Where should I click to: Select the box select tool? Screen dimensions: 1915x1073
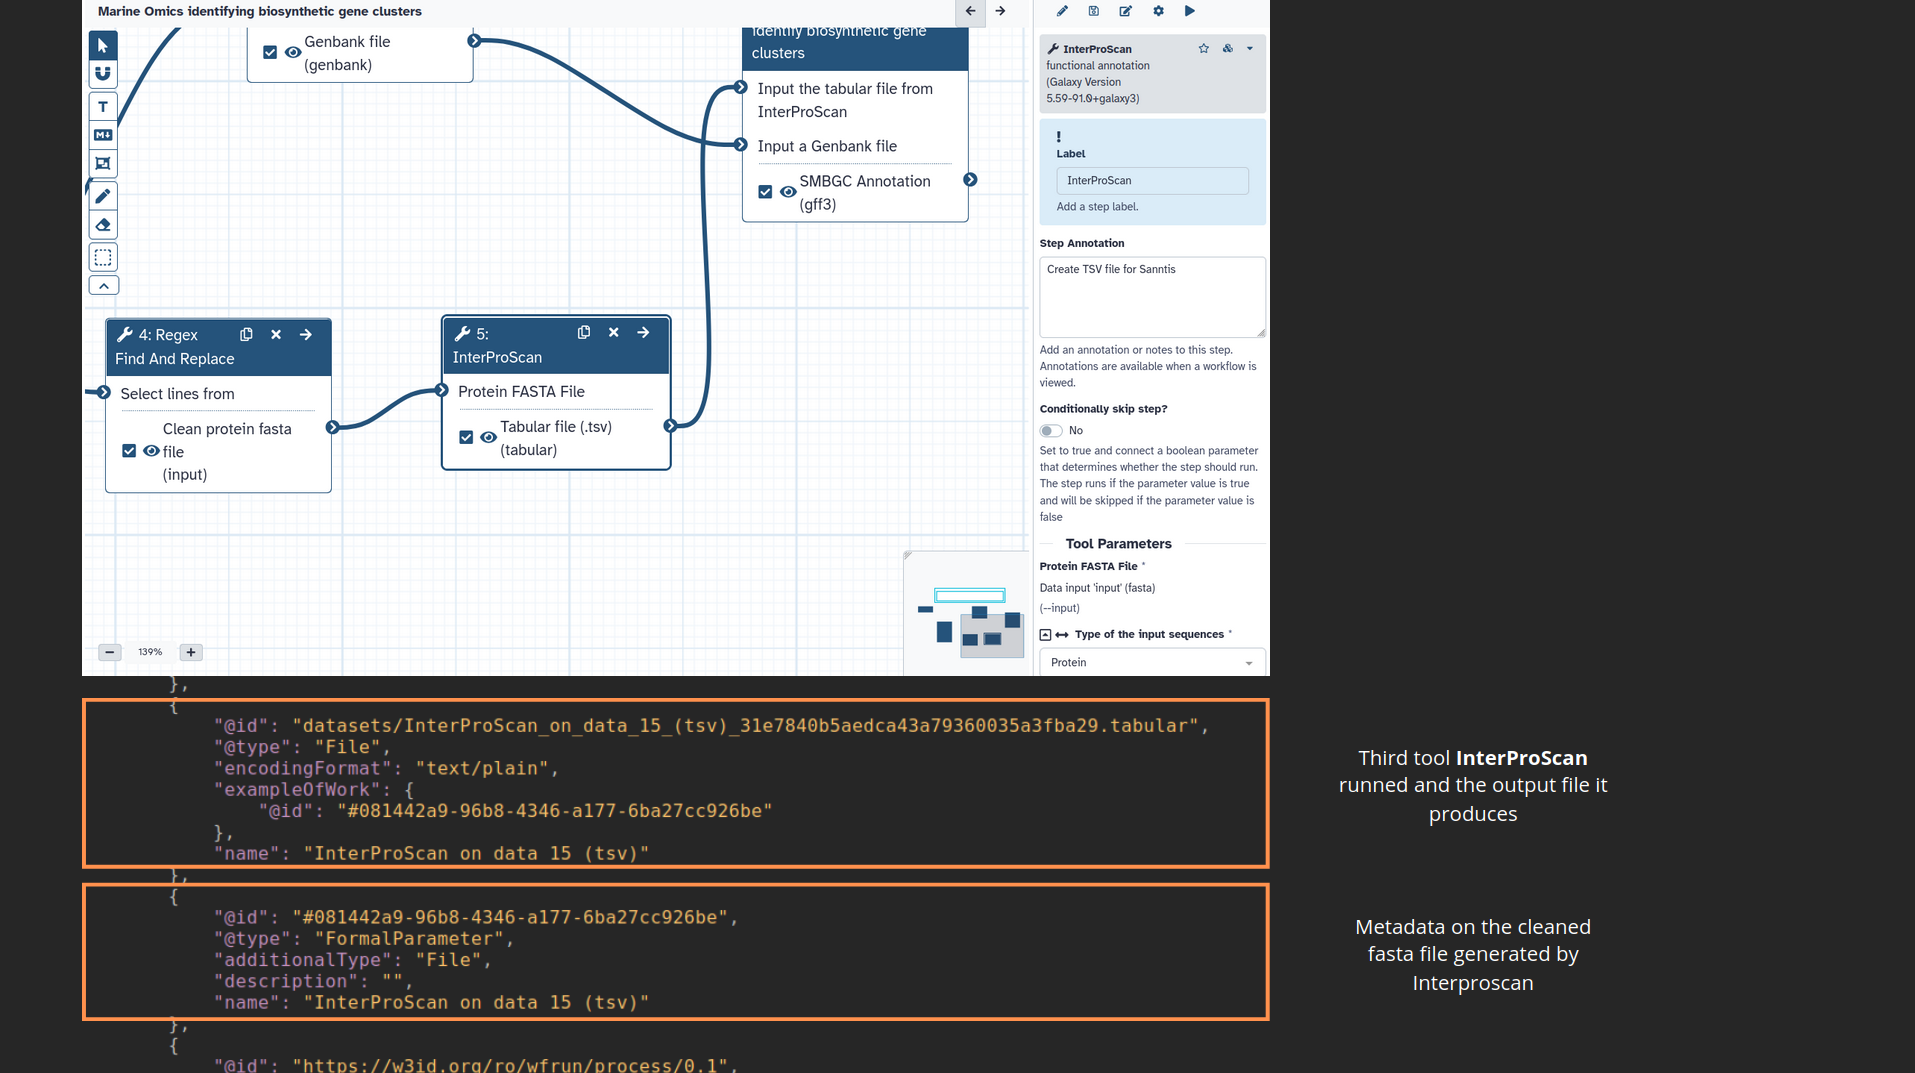tap(103, 257)
